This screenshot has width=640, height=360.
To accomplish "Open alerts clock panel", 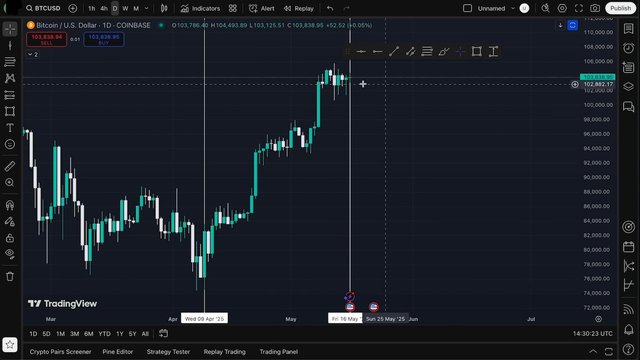I will point(629,48).
